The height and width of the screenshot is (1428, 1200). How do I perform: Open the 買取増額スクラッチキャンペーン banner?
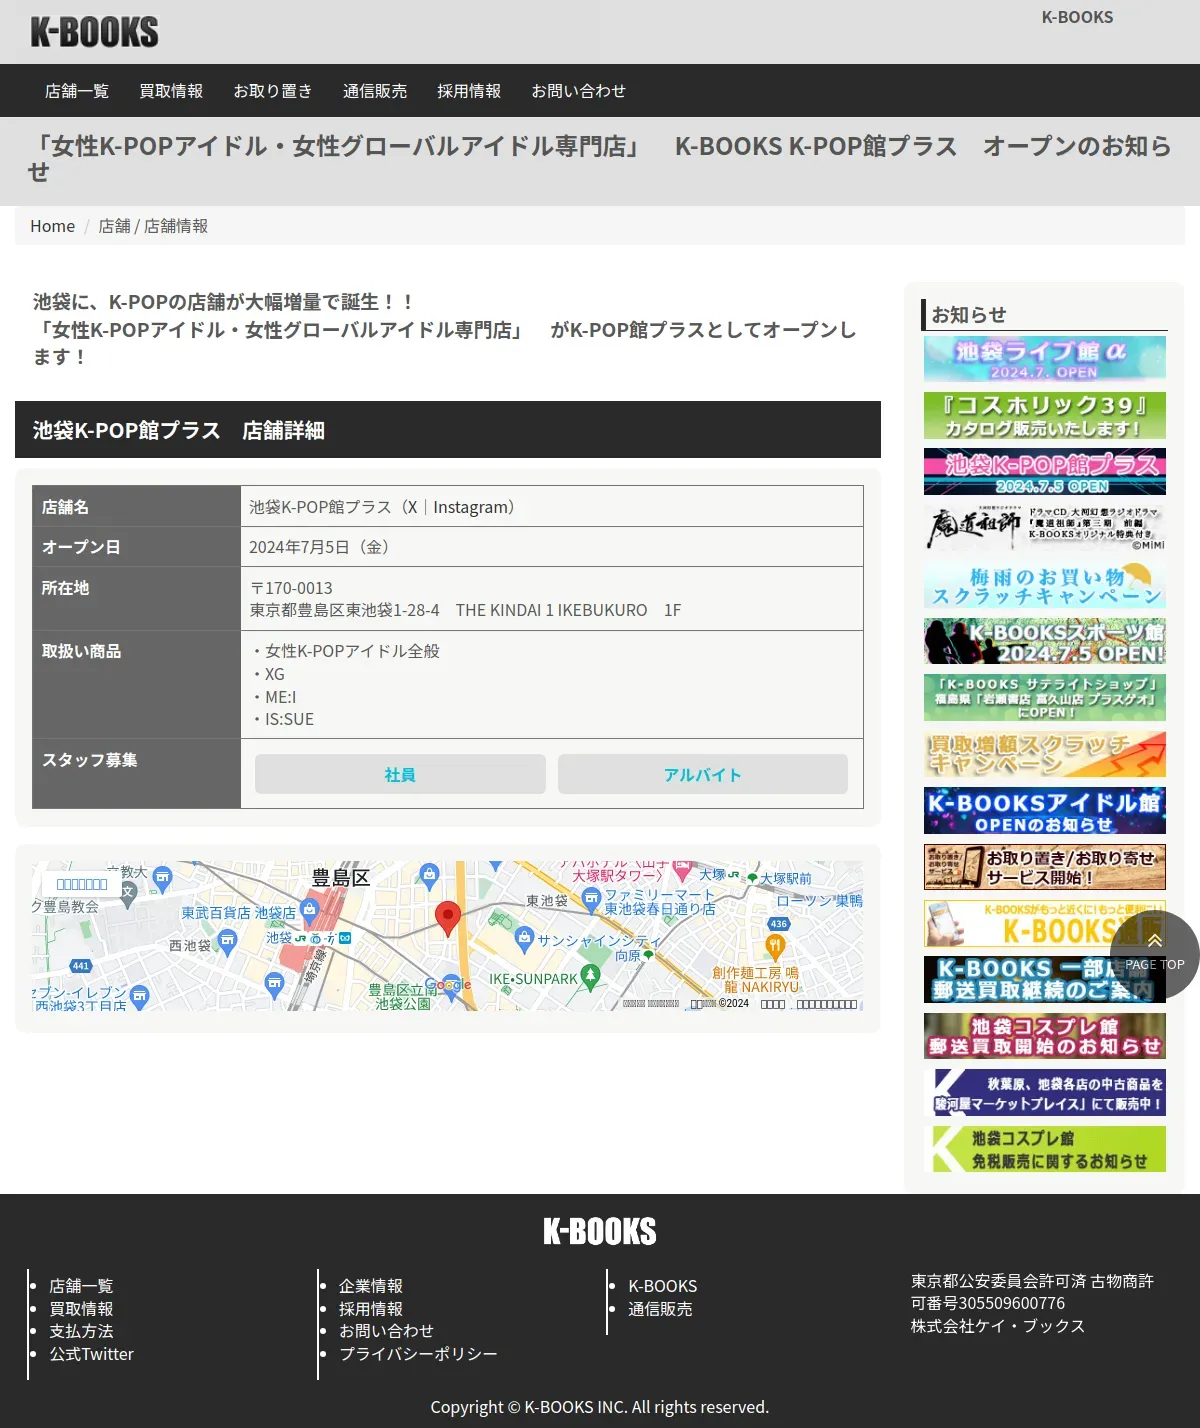point(1045,755)
